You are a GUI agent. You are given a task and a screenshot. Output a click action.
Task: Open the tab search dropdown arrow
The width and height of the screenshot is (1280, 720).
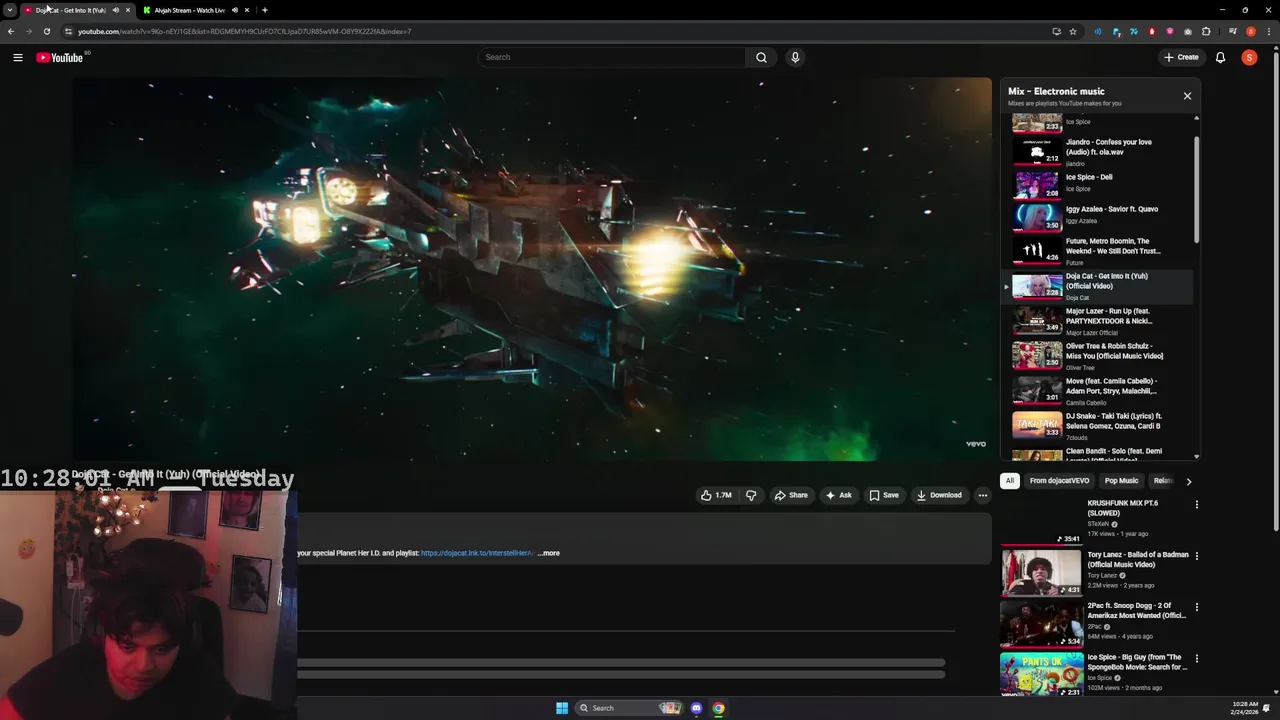9,10
